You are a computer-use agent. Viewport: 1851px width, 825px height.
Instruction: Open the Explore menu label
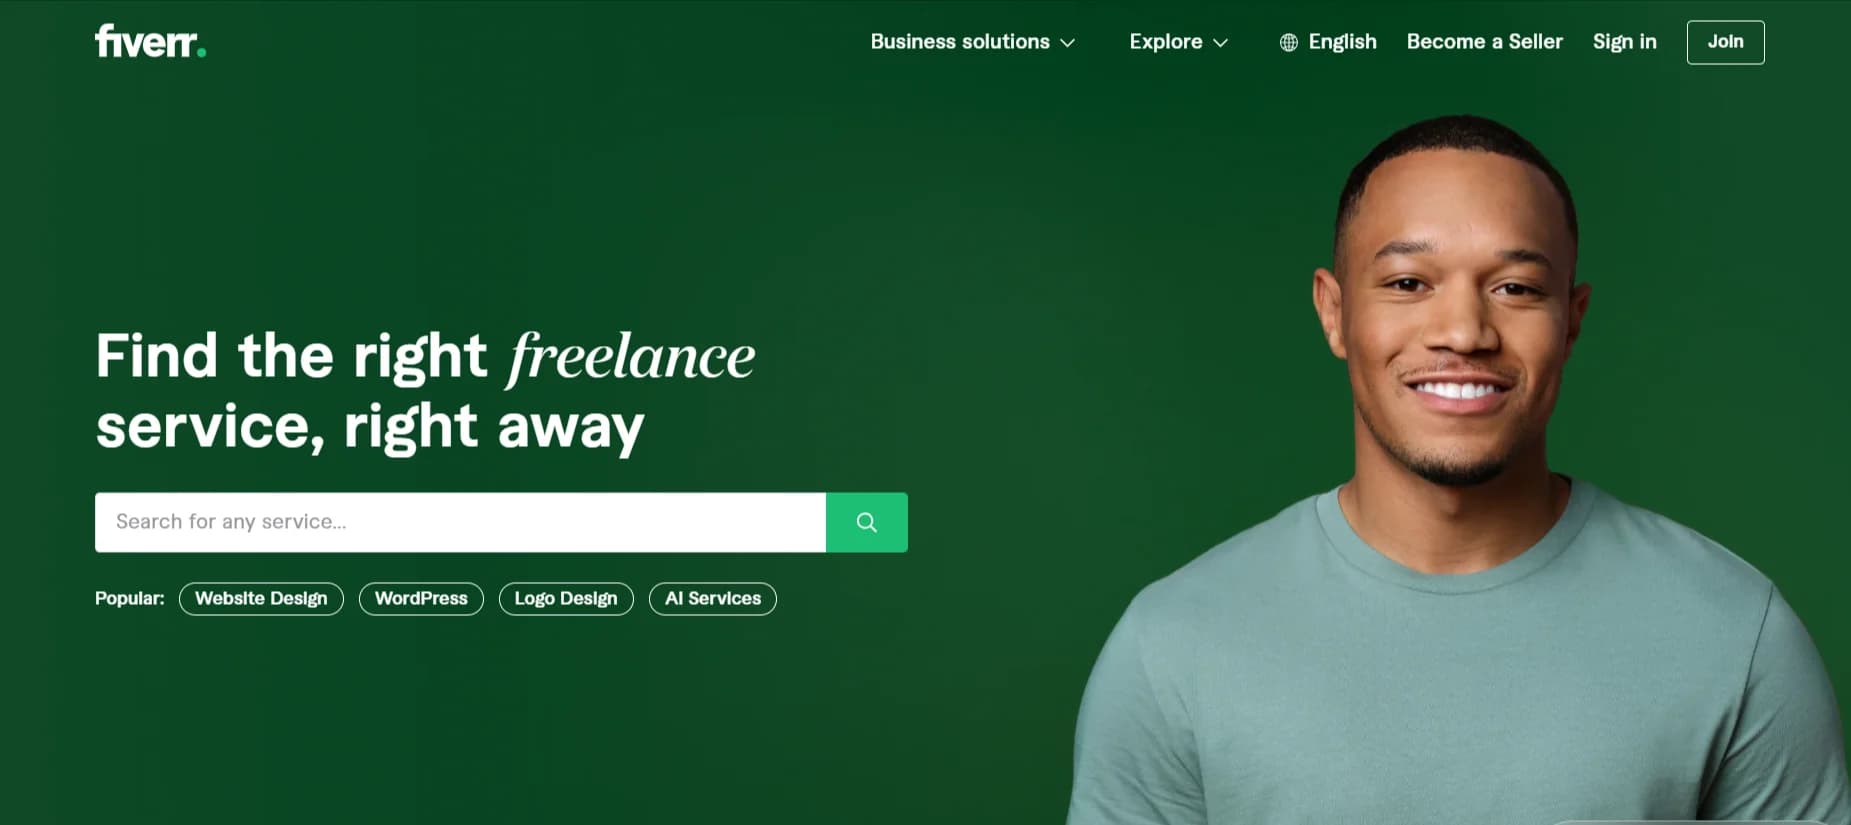(1166, 41)
